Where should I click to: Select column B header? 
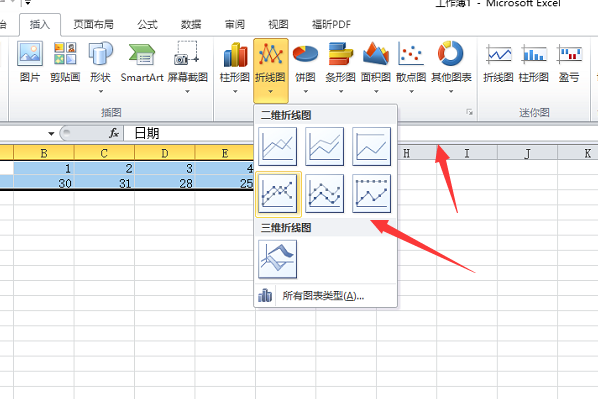click(x=44, y=153)
